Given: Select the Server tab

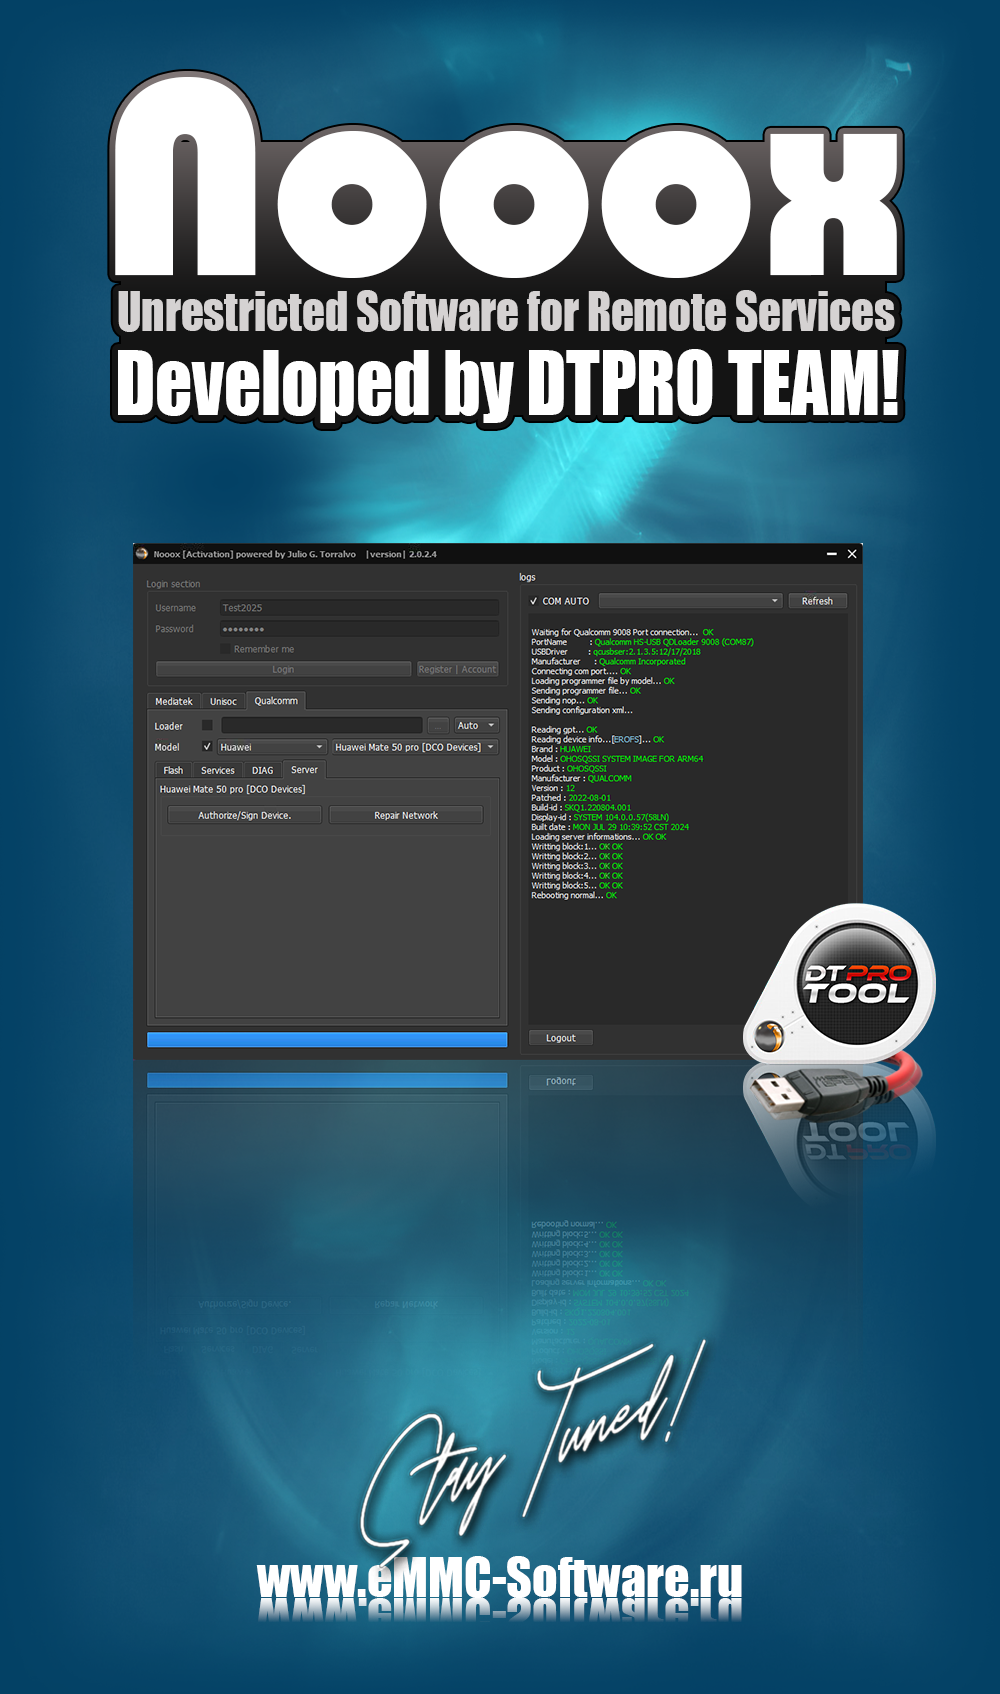Looking at the screenshot, I should point(304,770).
